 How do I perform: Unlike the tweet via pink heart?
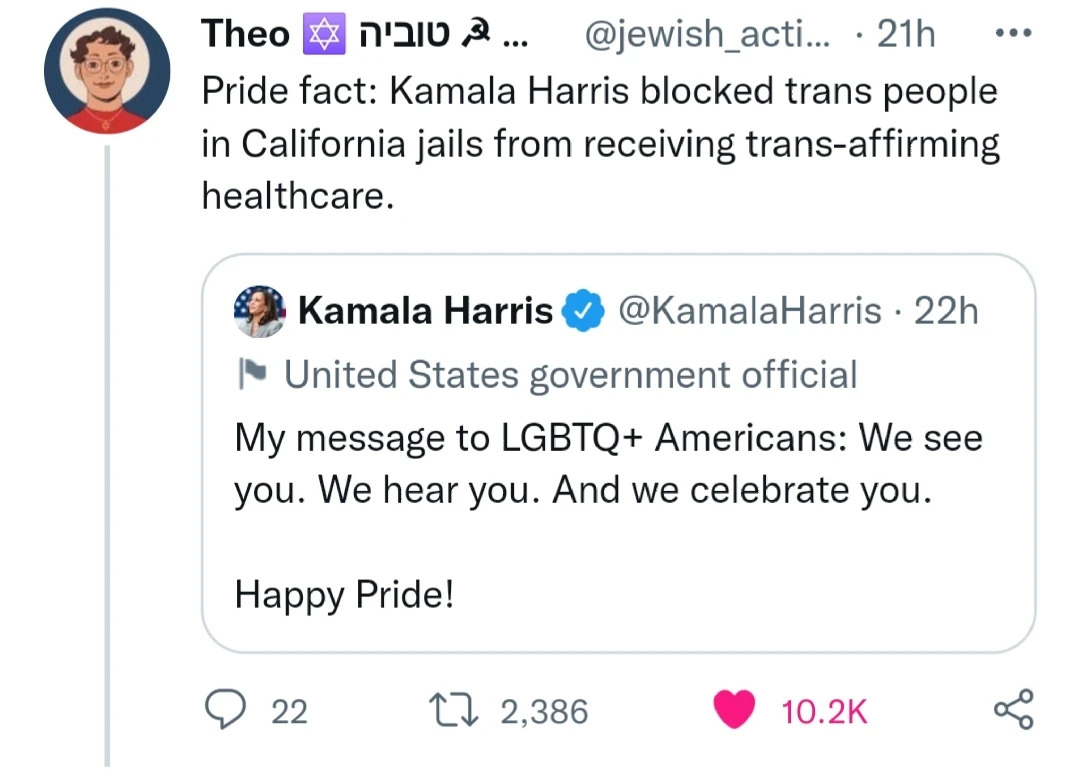click(735, 710)
